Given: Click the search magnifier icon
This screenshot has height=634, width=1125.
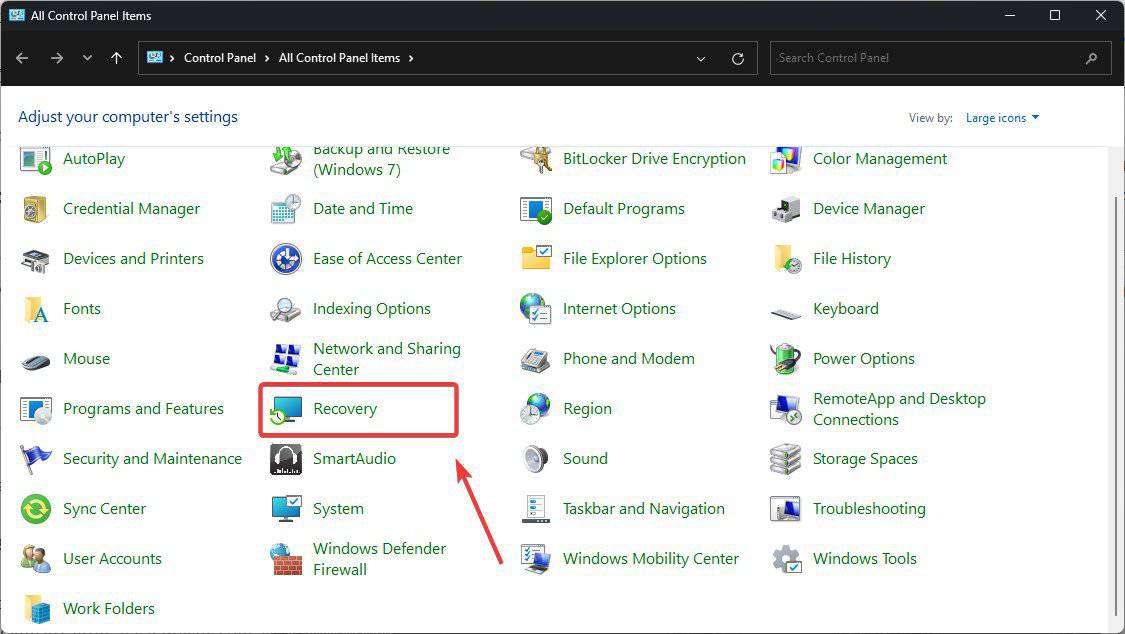Looking at the screenshot, I should coord(1091,58).
